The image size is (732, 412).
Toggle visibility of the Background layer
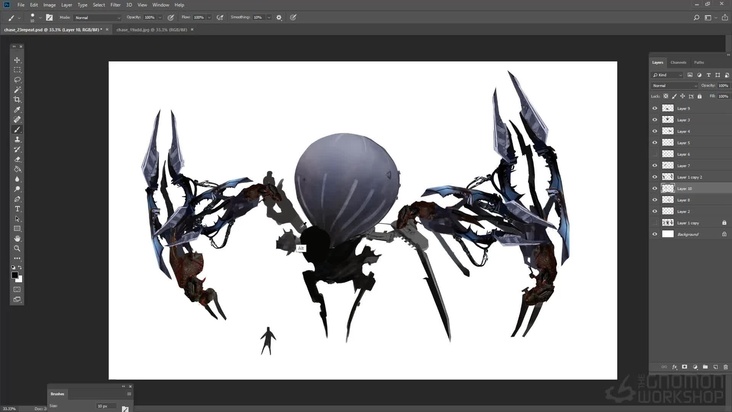tap(655, 234)
